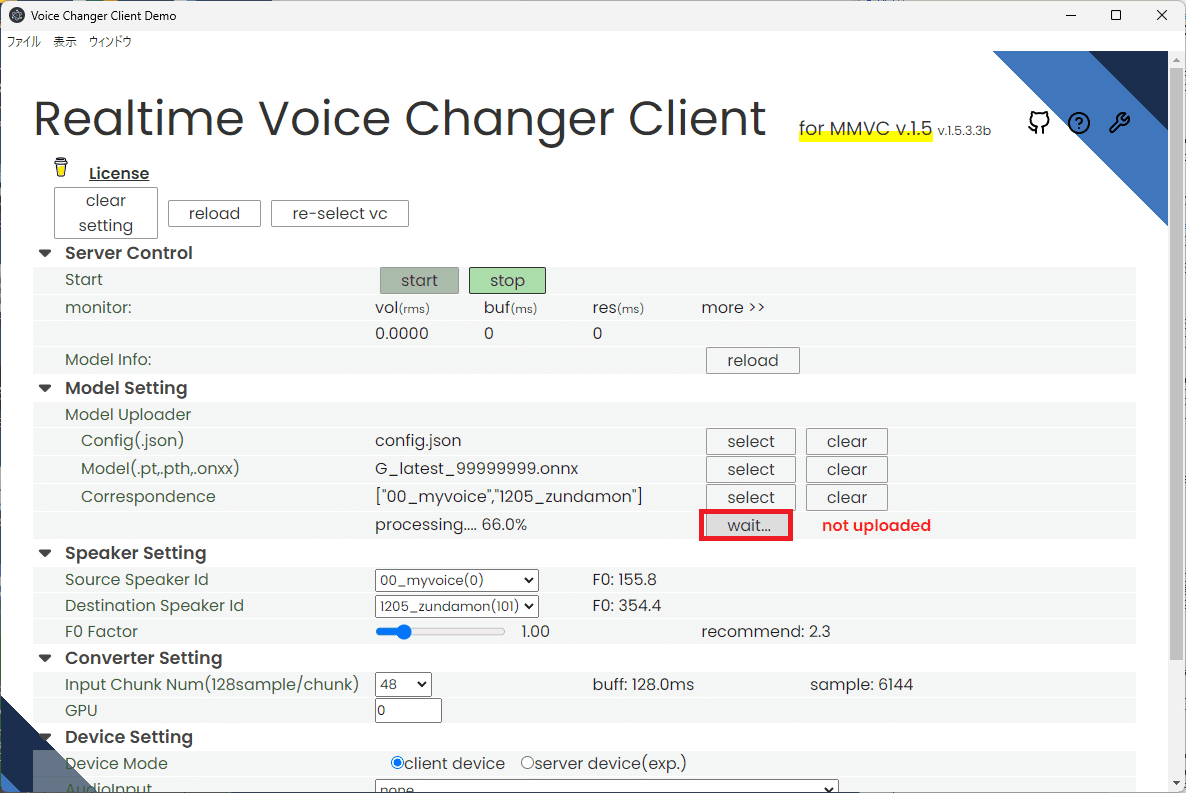
Task: Click the scrollbar up arrow
Action: (x=1176, y=59)
